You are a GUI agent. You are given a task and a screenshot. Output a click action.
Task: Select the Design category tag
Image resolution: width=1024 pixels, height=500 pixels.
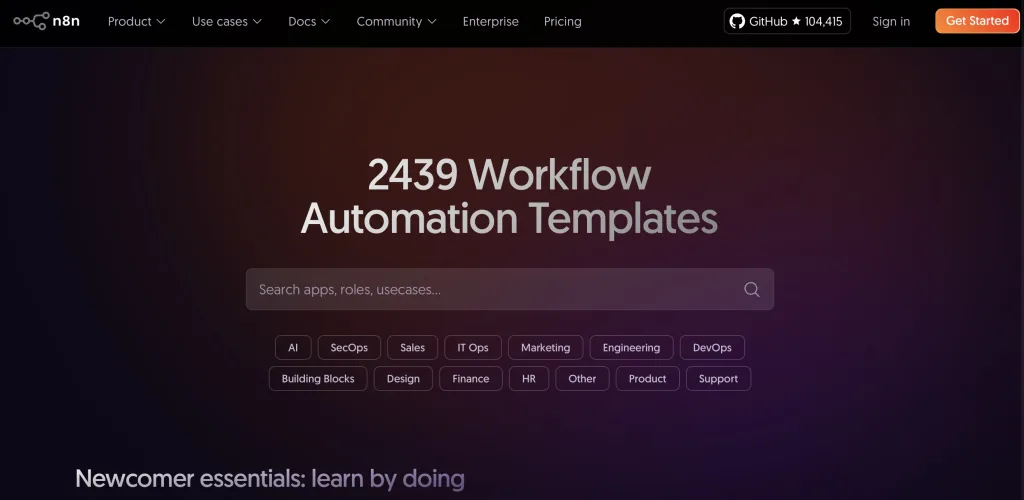(x=403, y=379)
